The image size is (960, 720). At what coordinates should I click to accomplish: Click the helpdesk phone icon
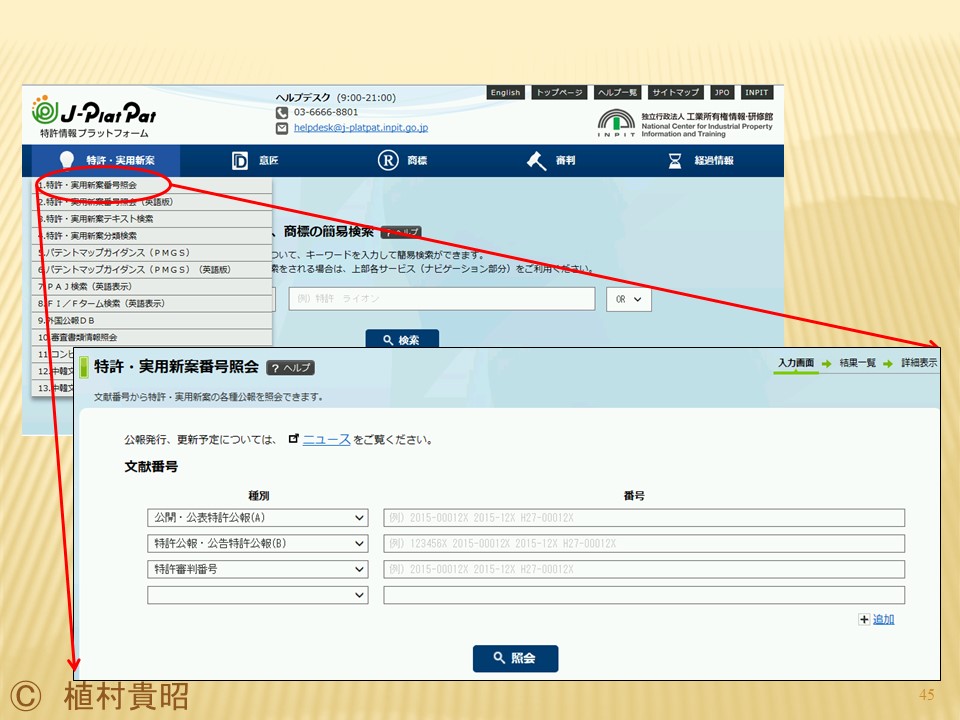coord(282,113)
